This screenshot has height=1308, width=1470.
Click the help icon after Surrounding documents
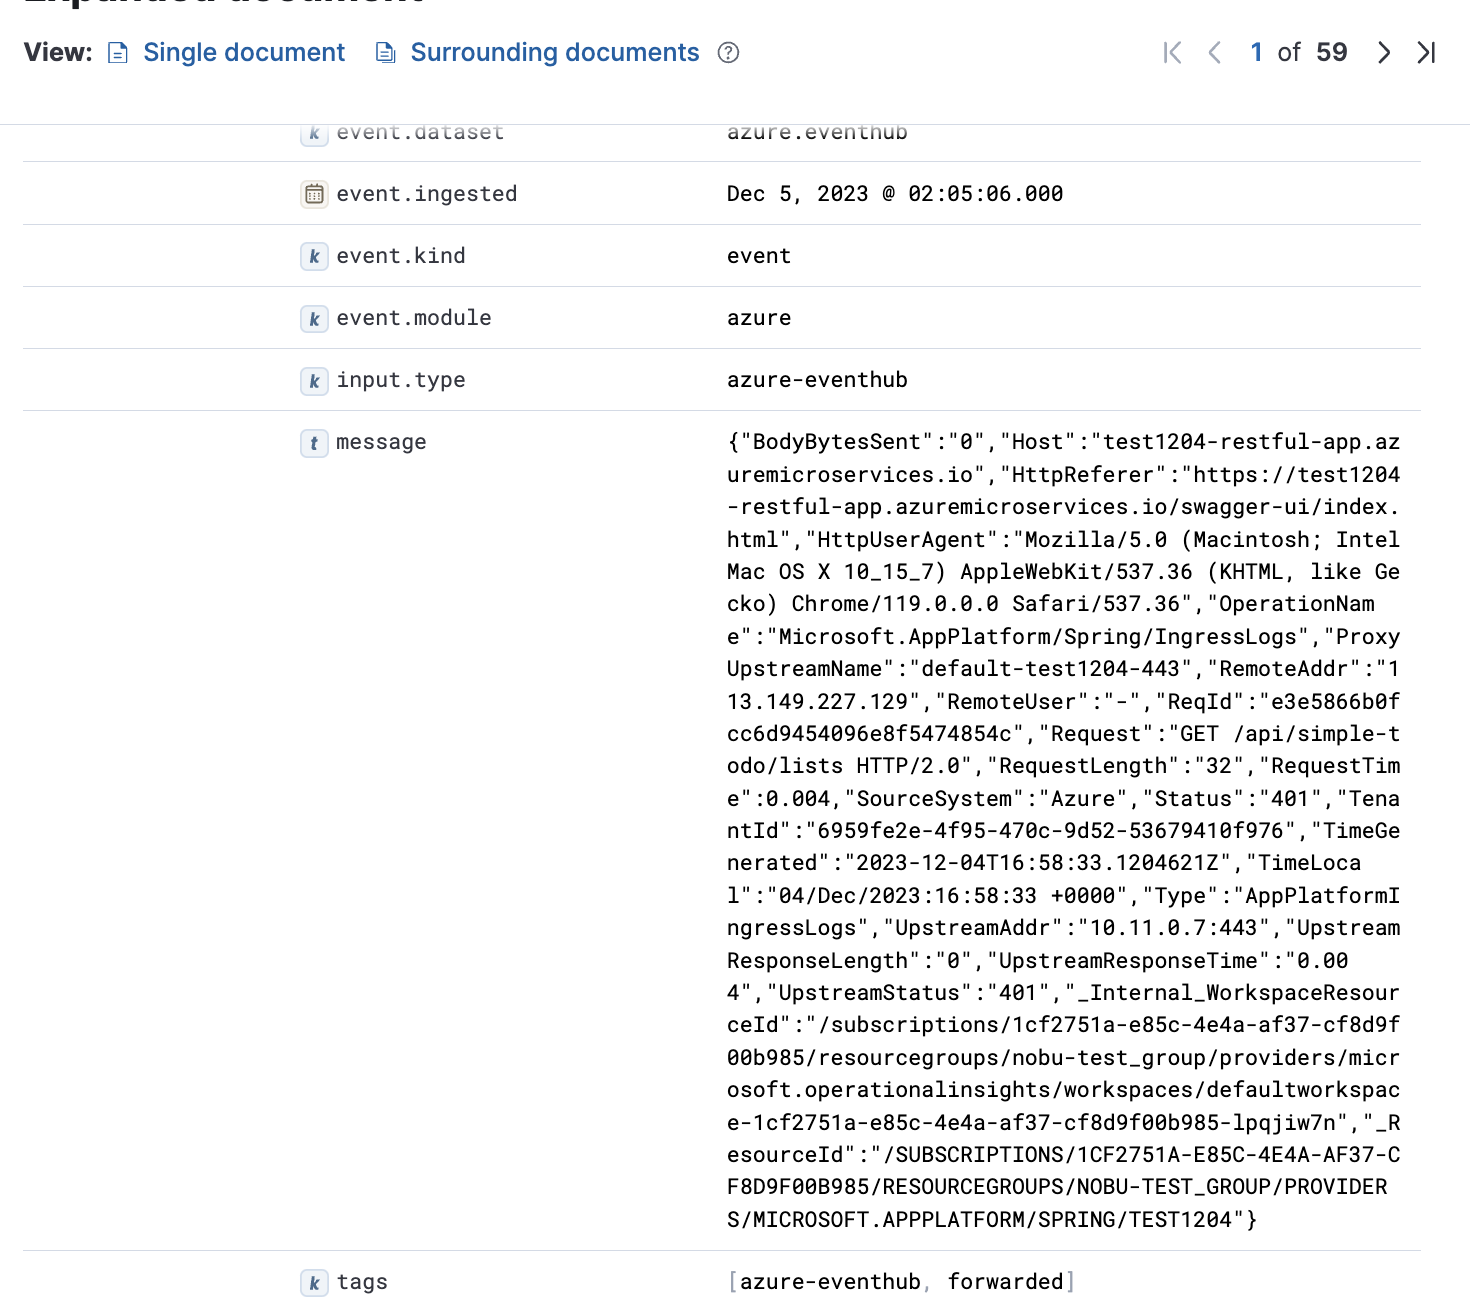[729, 53]
